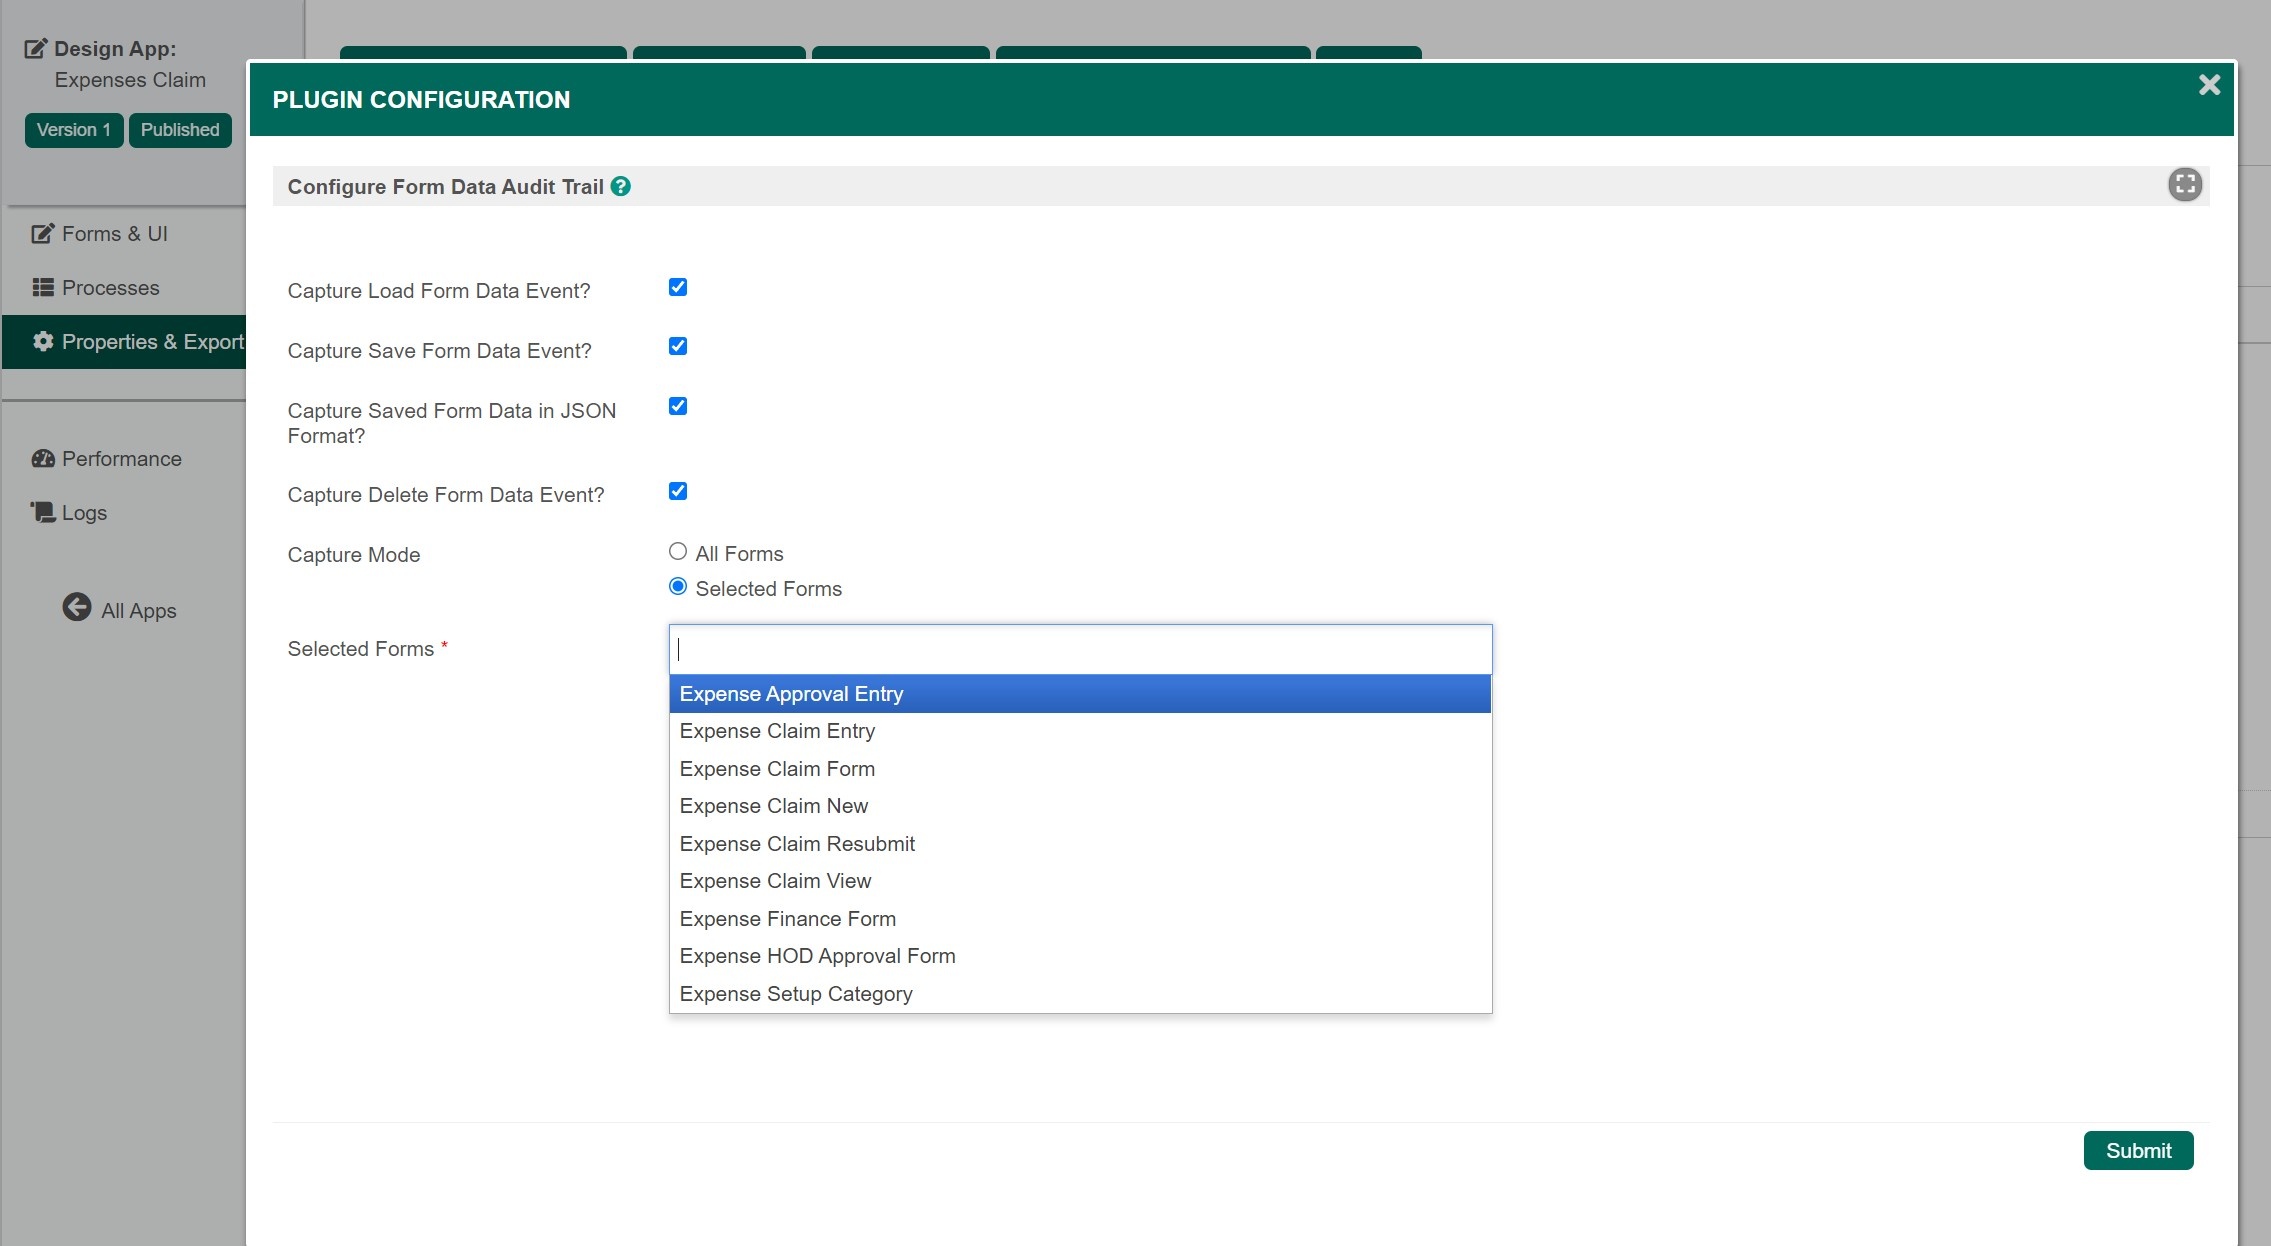2271x1246 pixels.
Task: Click the fullscreen expand icon
Action: (2185, 185)
